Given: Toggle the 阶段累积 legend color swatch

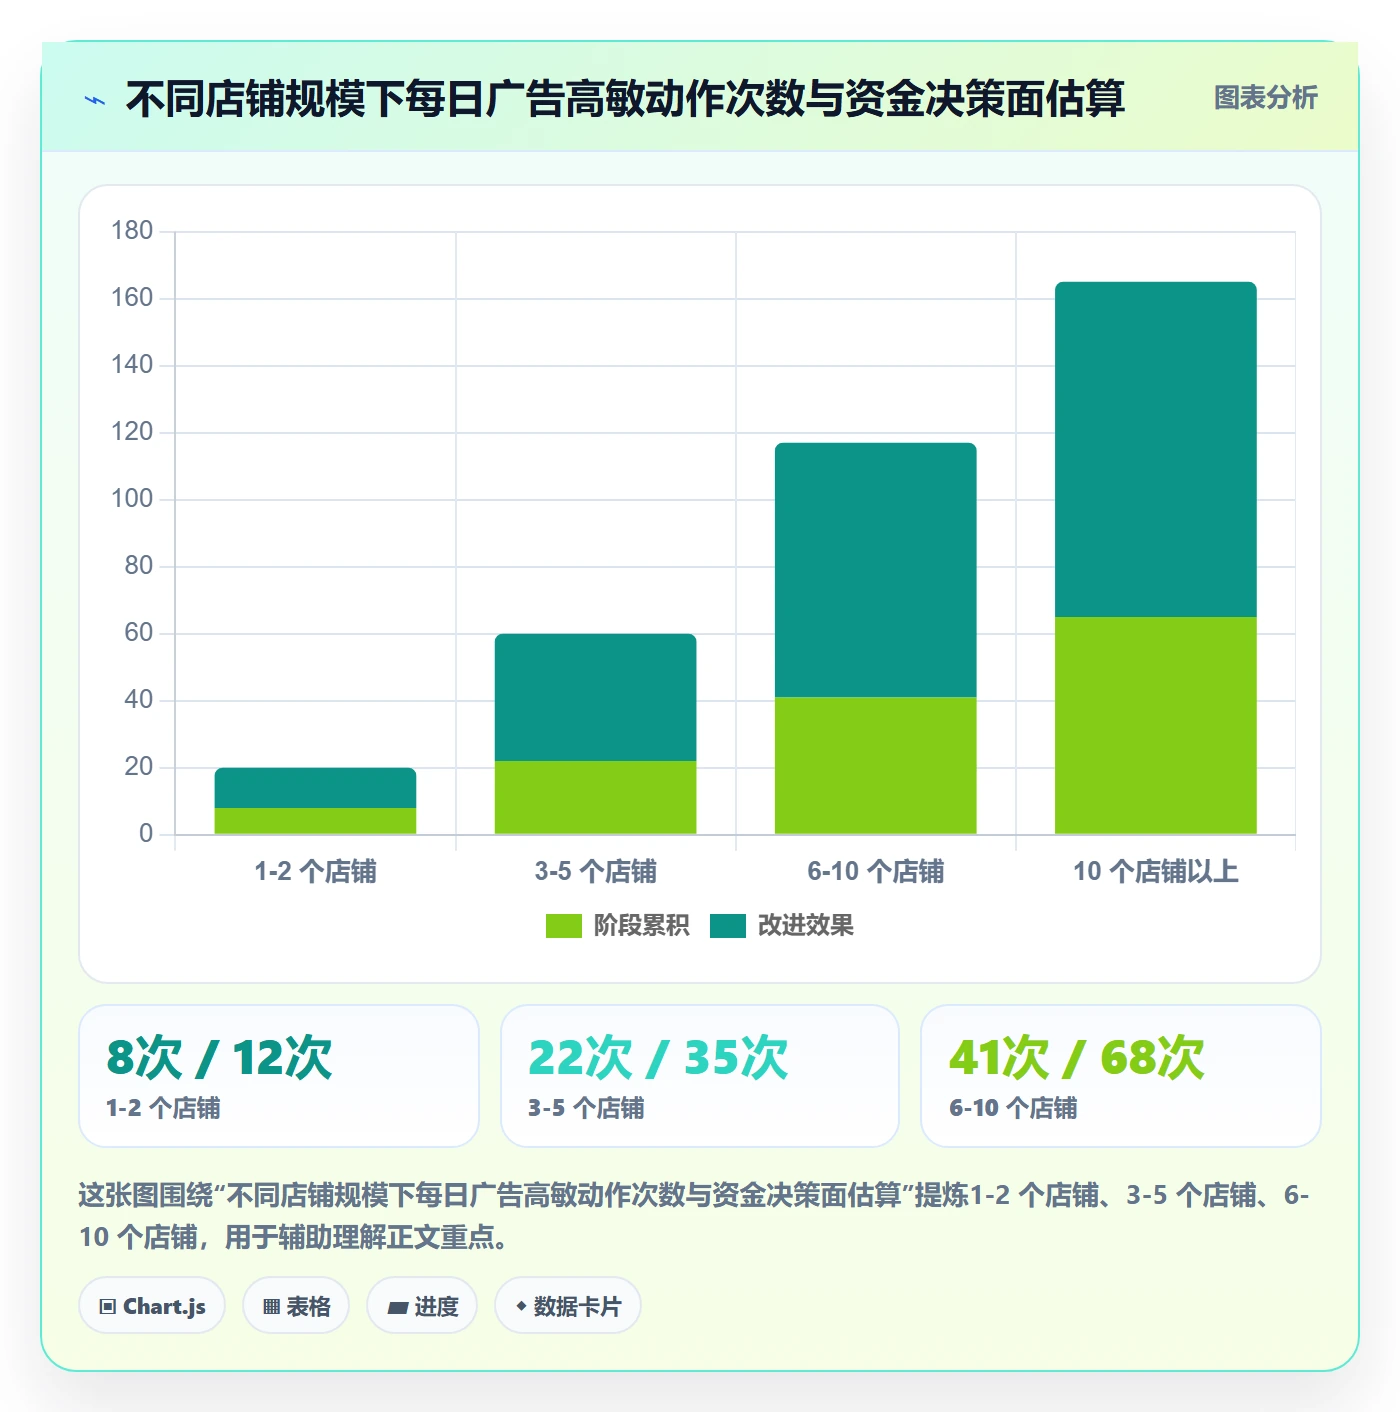Looking at the screenshot, I should (563, 926).
